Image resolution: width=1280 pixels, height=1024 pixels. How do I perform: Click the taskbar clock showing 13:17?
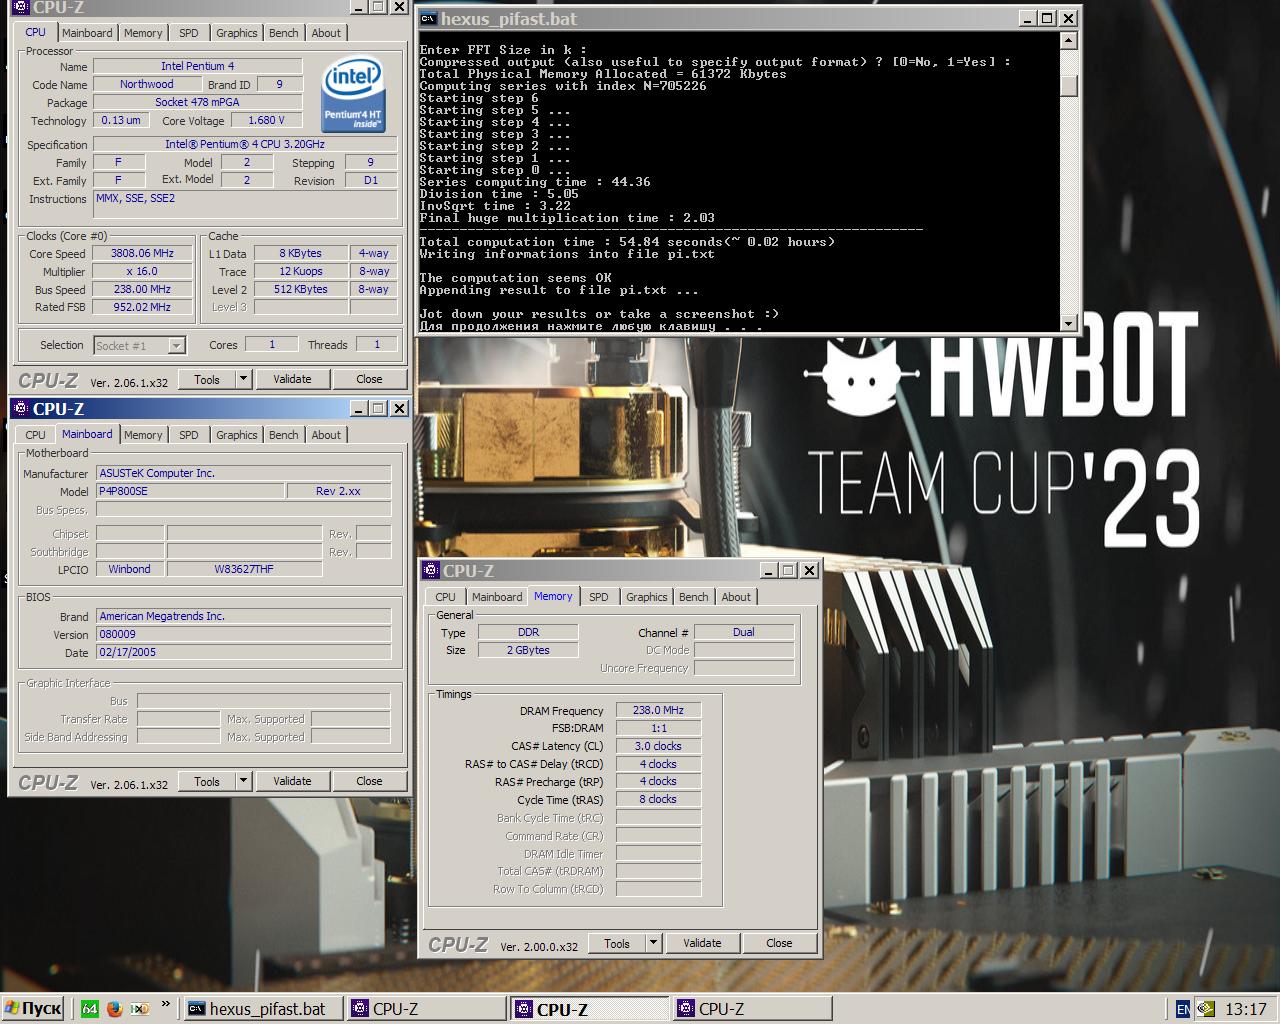[1246, 1009]
